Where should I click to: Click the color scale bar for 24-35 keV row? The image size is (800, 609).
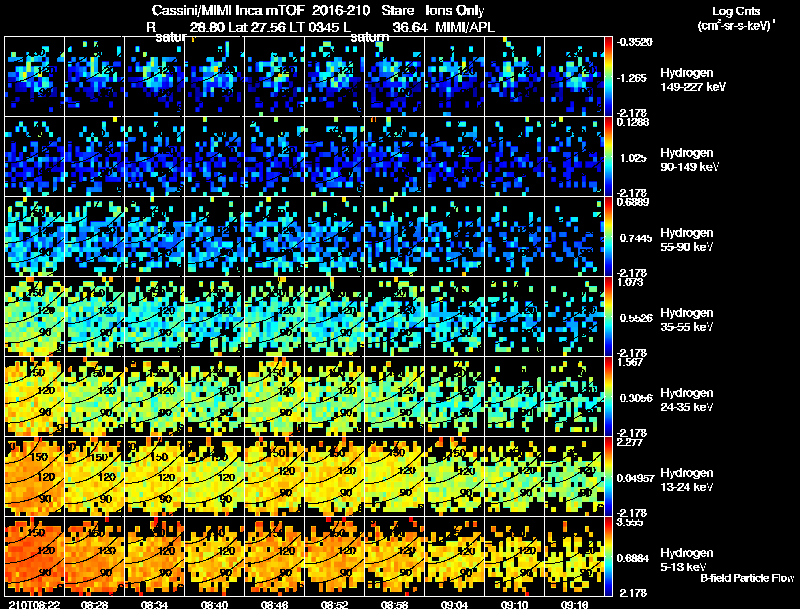pyautogui.click(x=608, y=397)
